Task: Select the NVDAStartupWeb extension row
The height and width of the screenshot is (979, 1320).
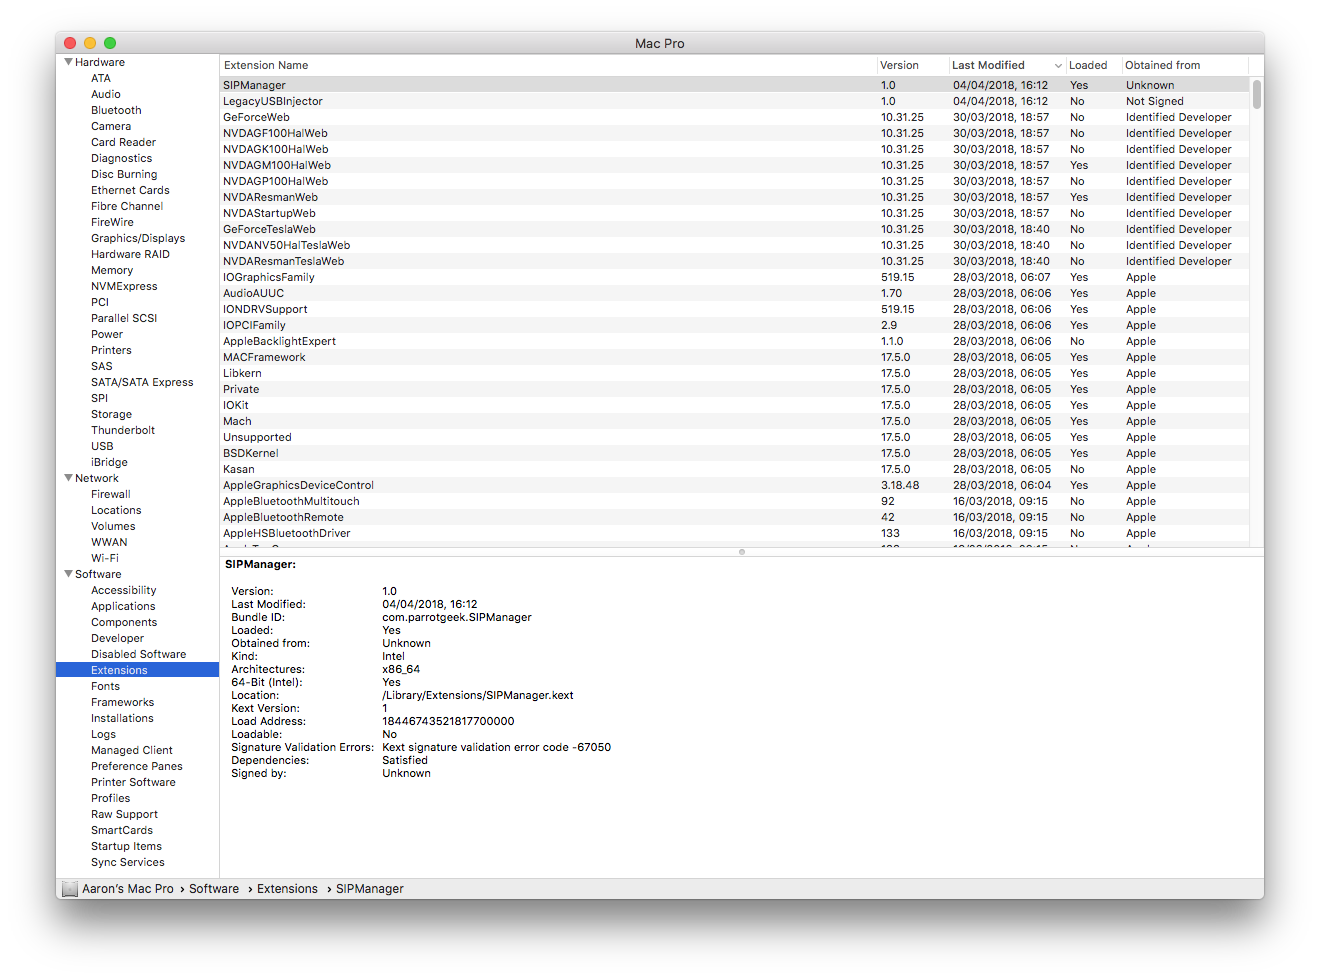Action: tap(734, 213)
